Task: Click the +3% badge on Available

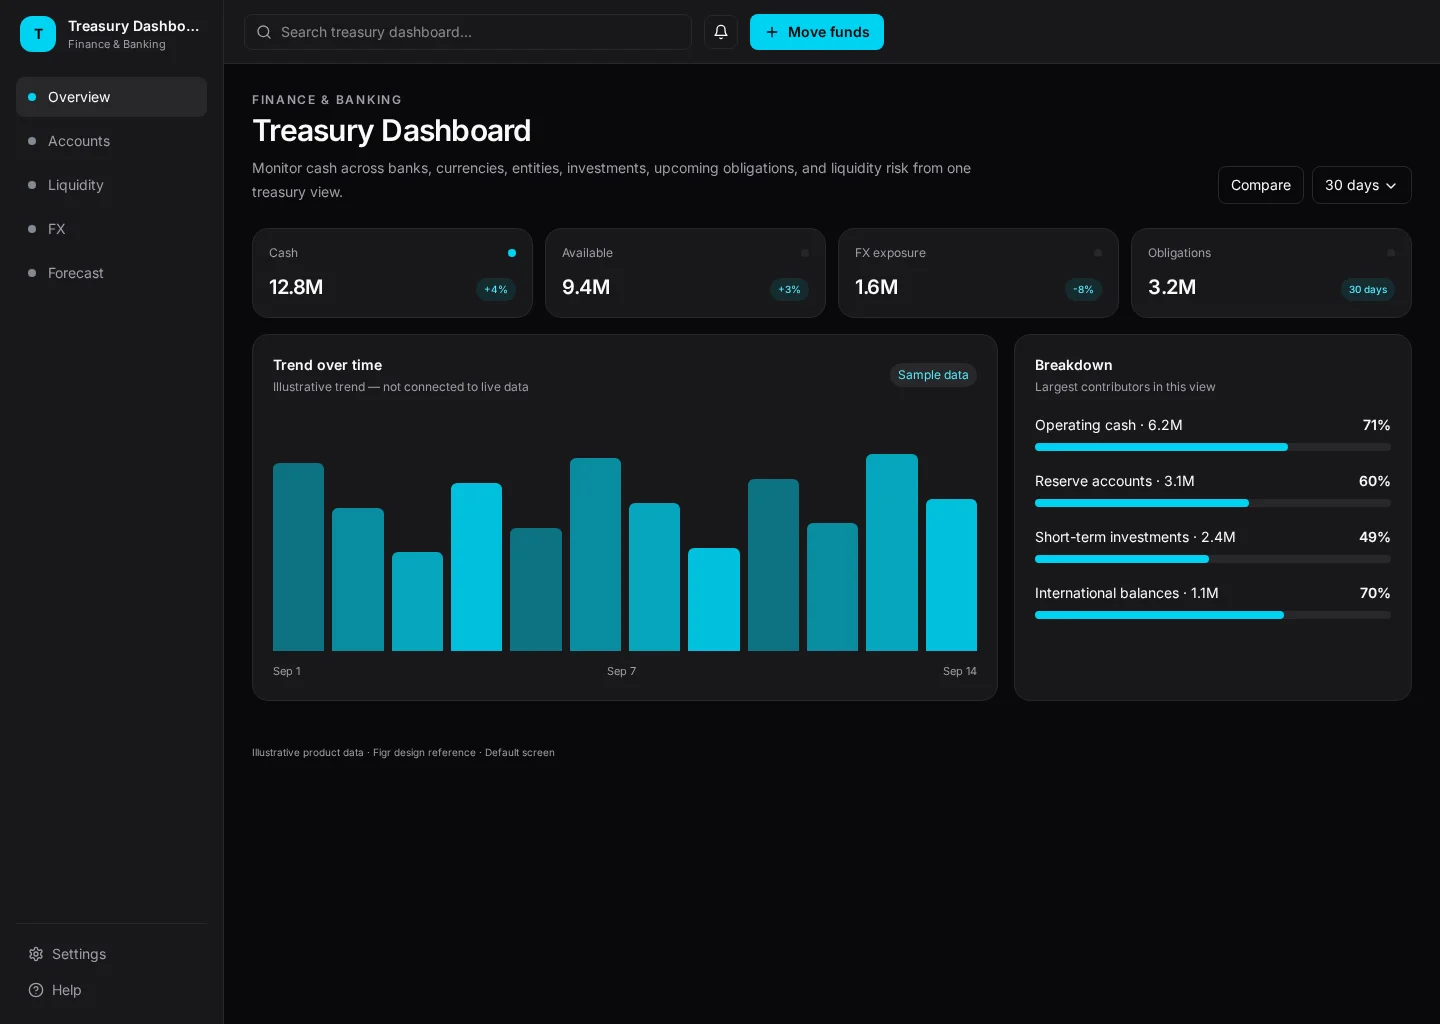Action: [789, 290]
